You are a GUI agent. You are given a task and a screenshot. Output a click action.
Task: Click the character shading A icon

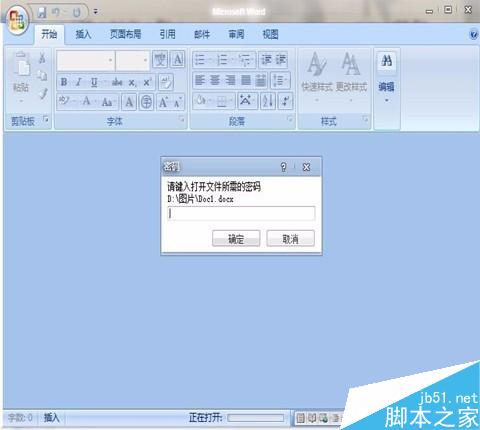pos(129,102)
